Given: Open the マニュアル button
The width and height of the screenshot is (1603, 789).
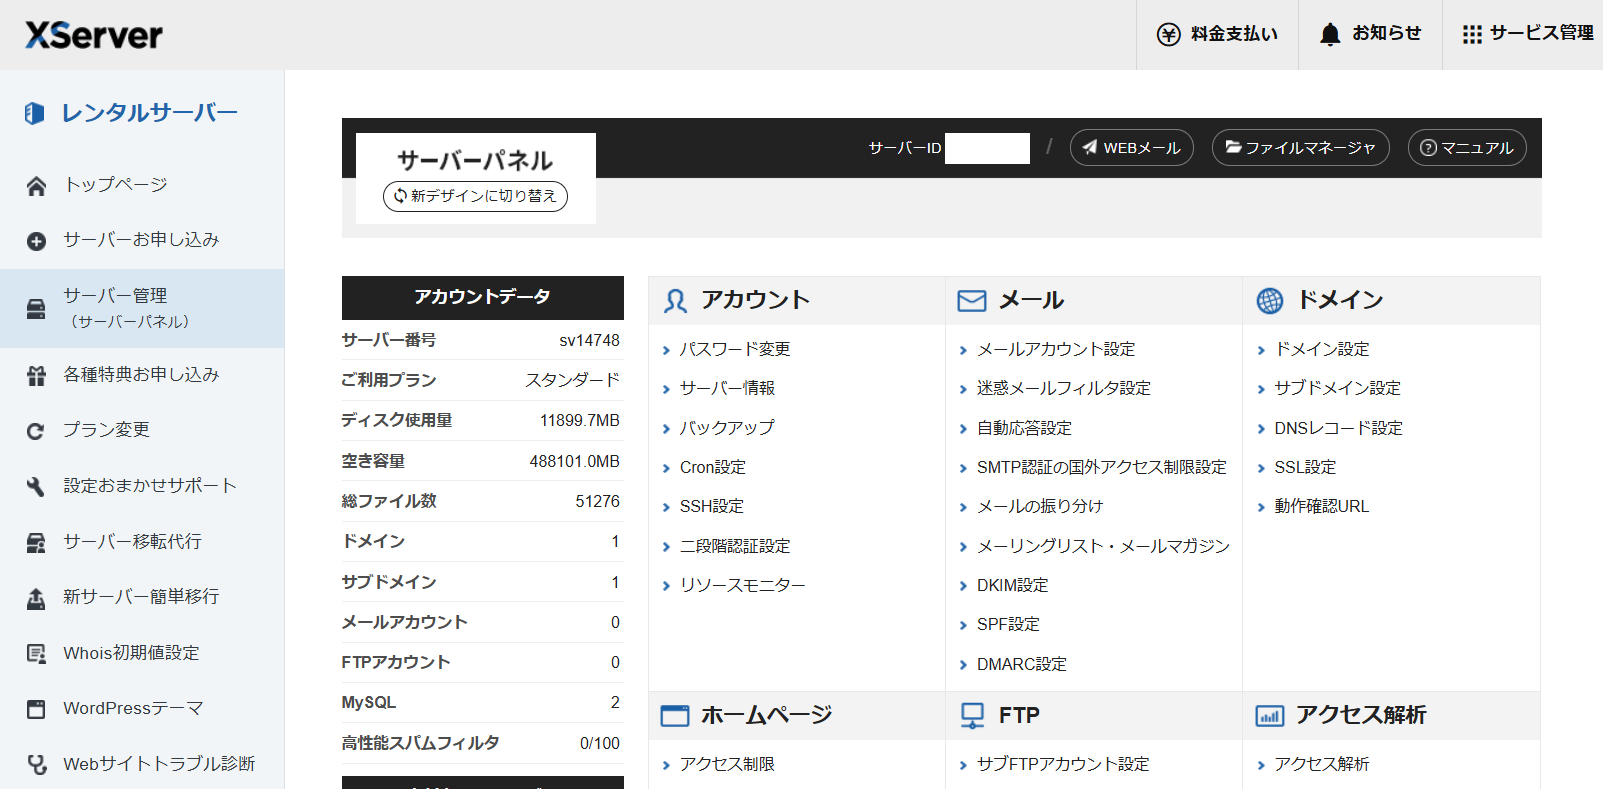Looking at the screenshot, I should coord(1467,148).
